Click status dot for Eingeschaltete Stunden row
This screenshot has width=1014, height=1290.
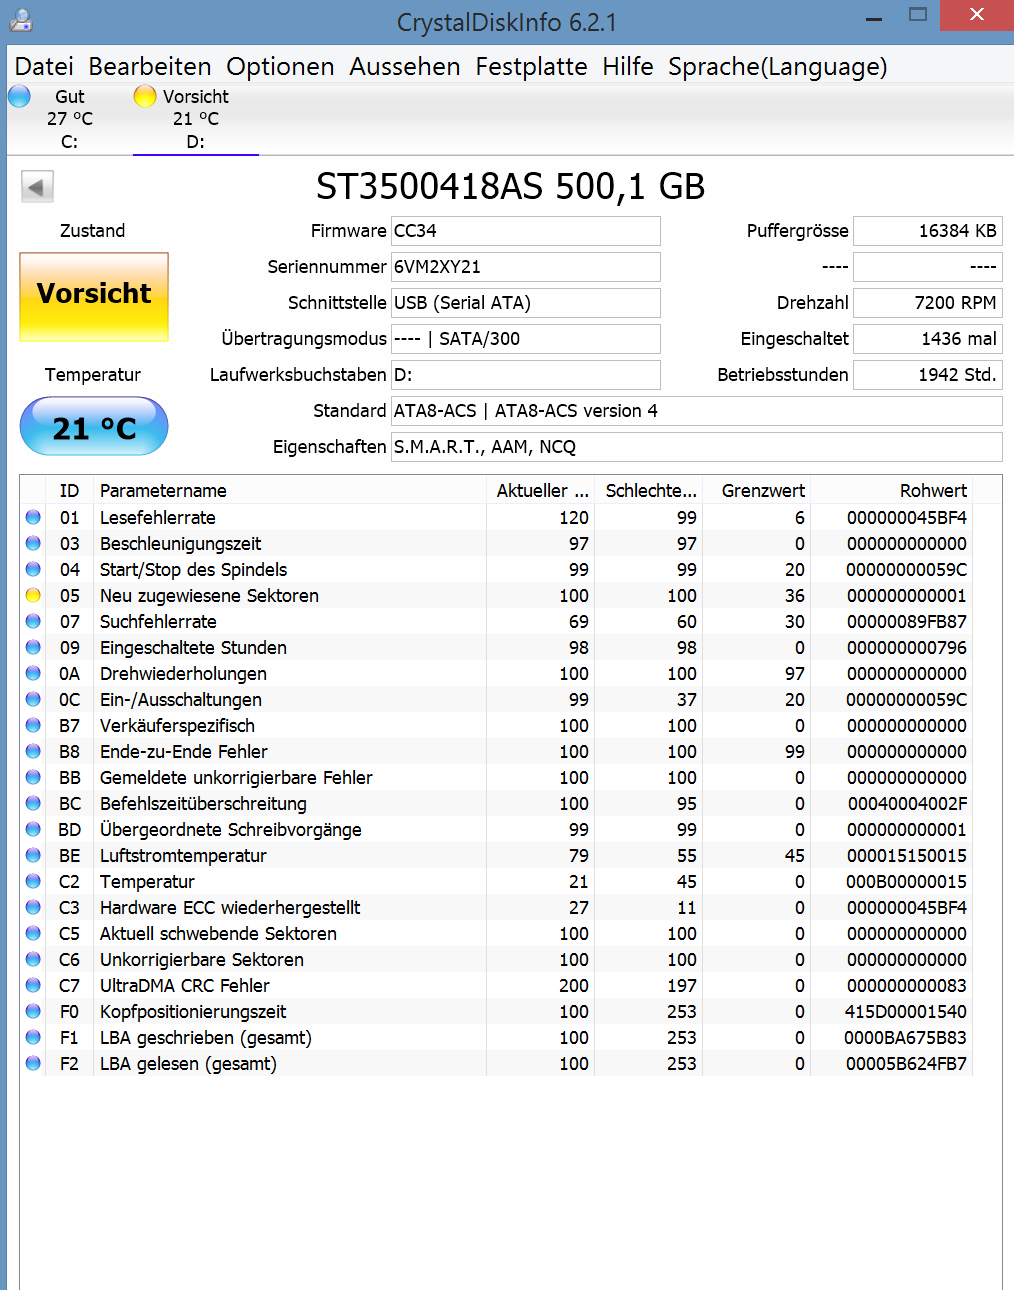click(33, 647)
